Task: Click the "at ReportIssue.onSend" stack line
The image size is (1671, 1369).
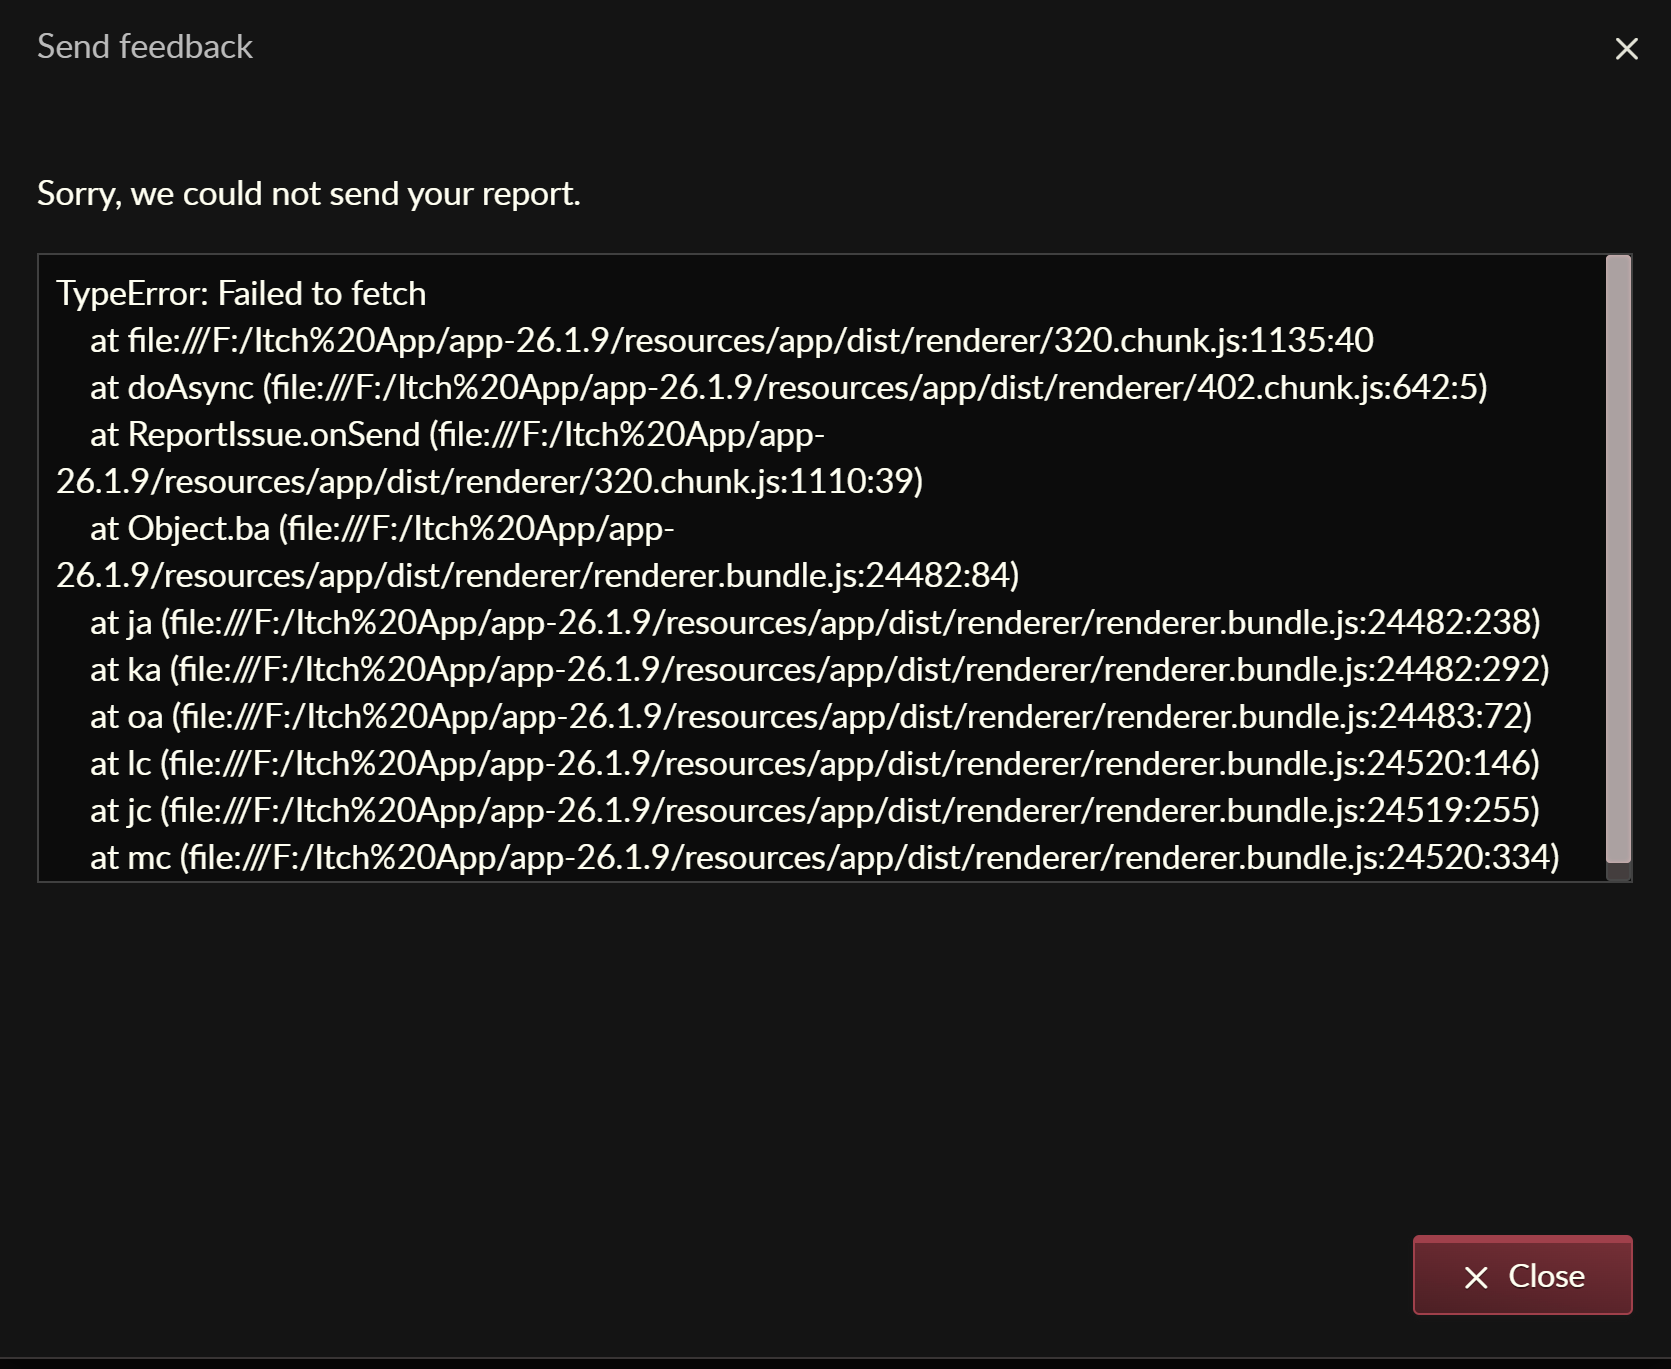Action: coord(457,434)
